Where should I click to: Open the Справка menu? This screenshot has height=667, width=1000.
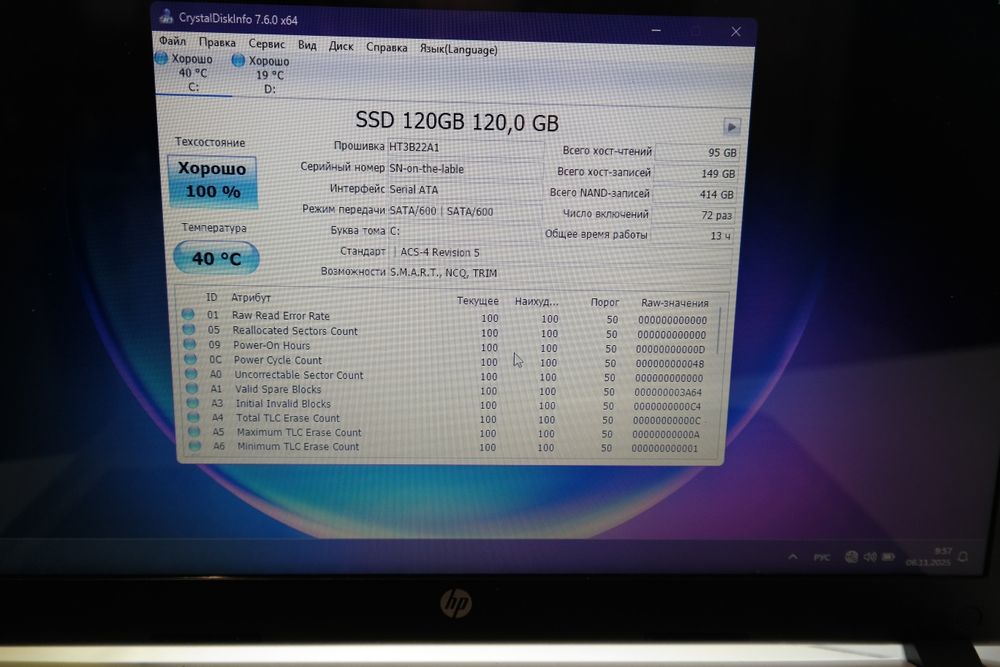coord(386,47)
